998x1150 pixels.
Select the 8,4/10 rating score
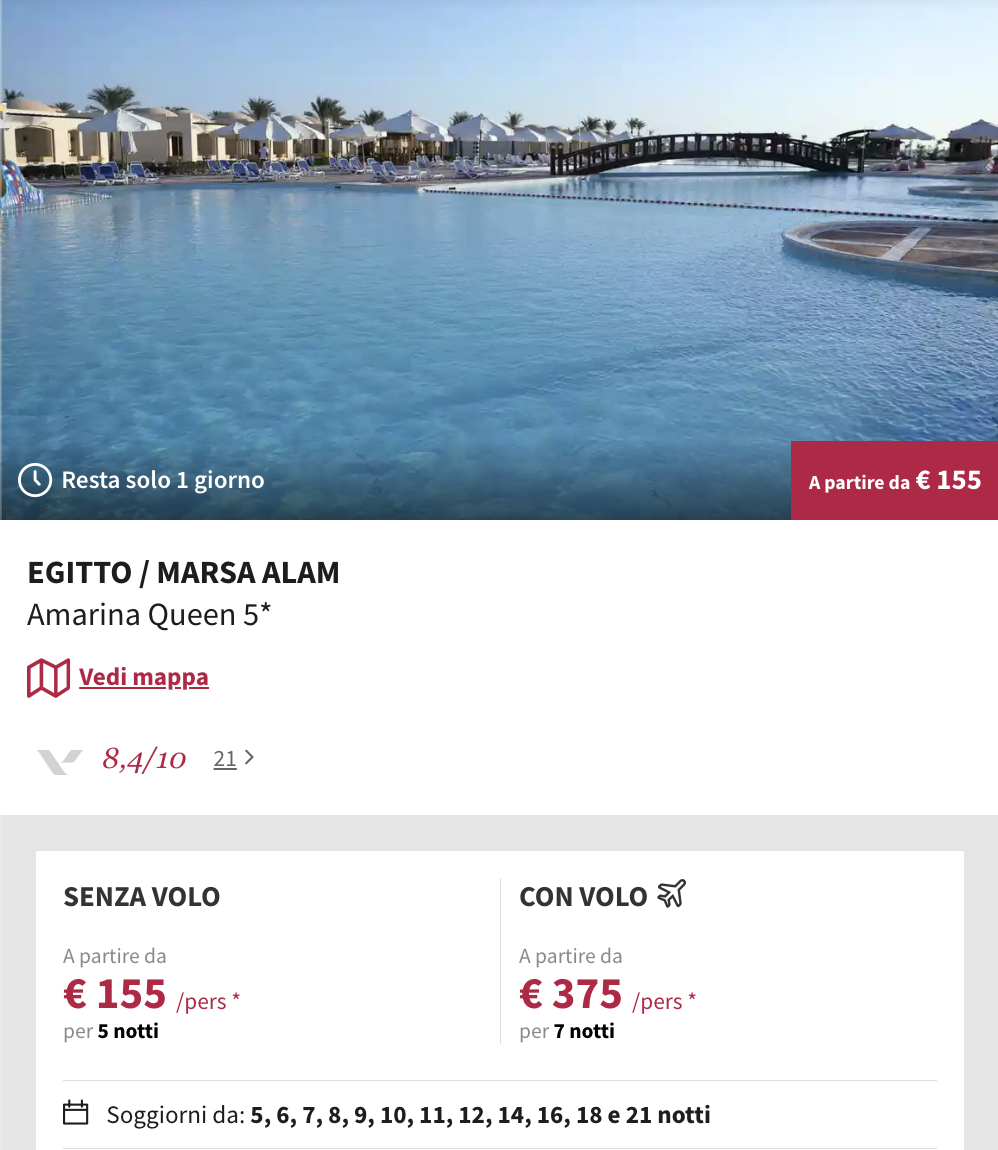click(x=143, y=757)
